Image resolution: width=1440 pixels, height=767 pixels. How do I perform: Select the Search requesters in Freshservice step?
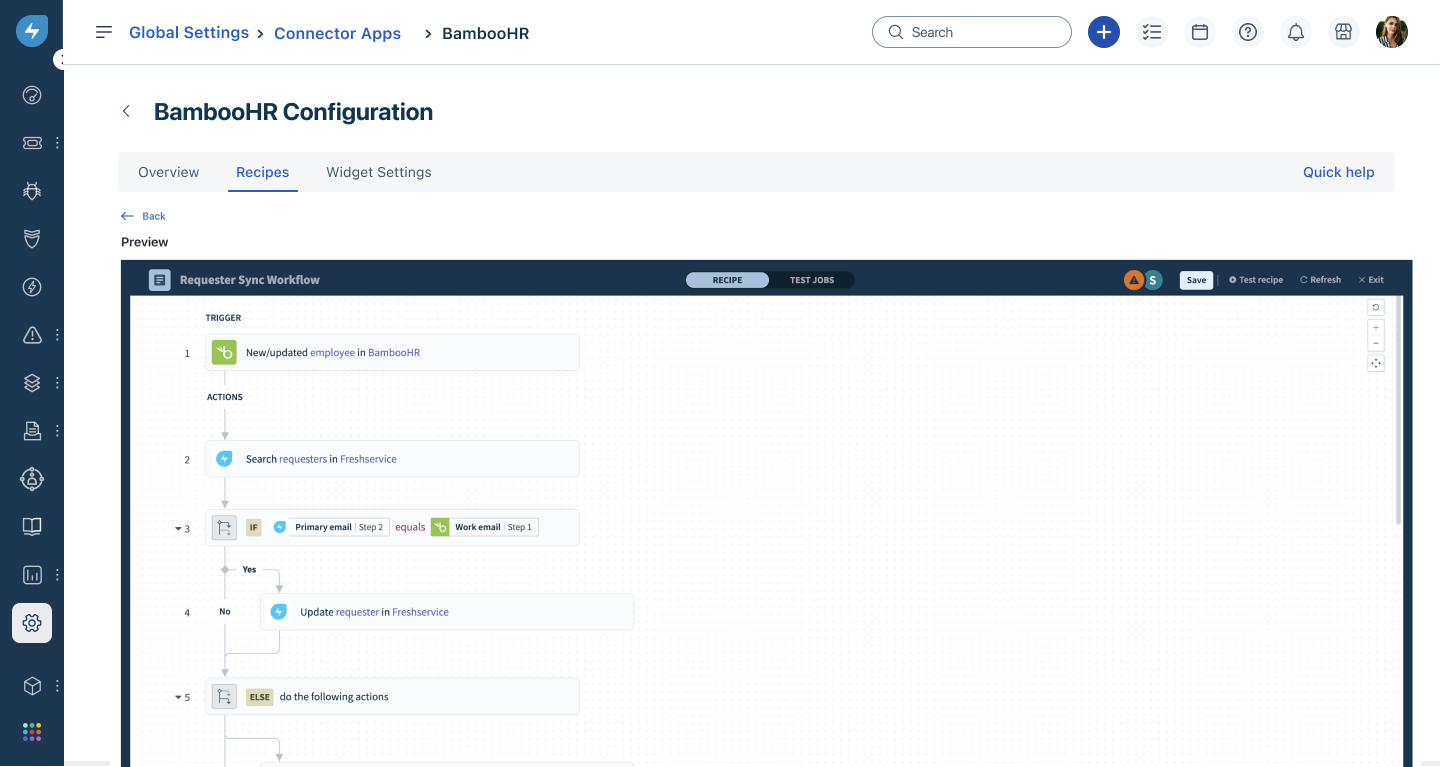(393, 459)
